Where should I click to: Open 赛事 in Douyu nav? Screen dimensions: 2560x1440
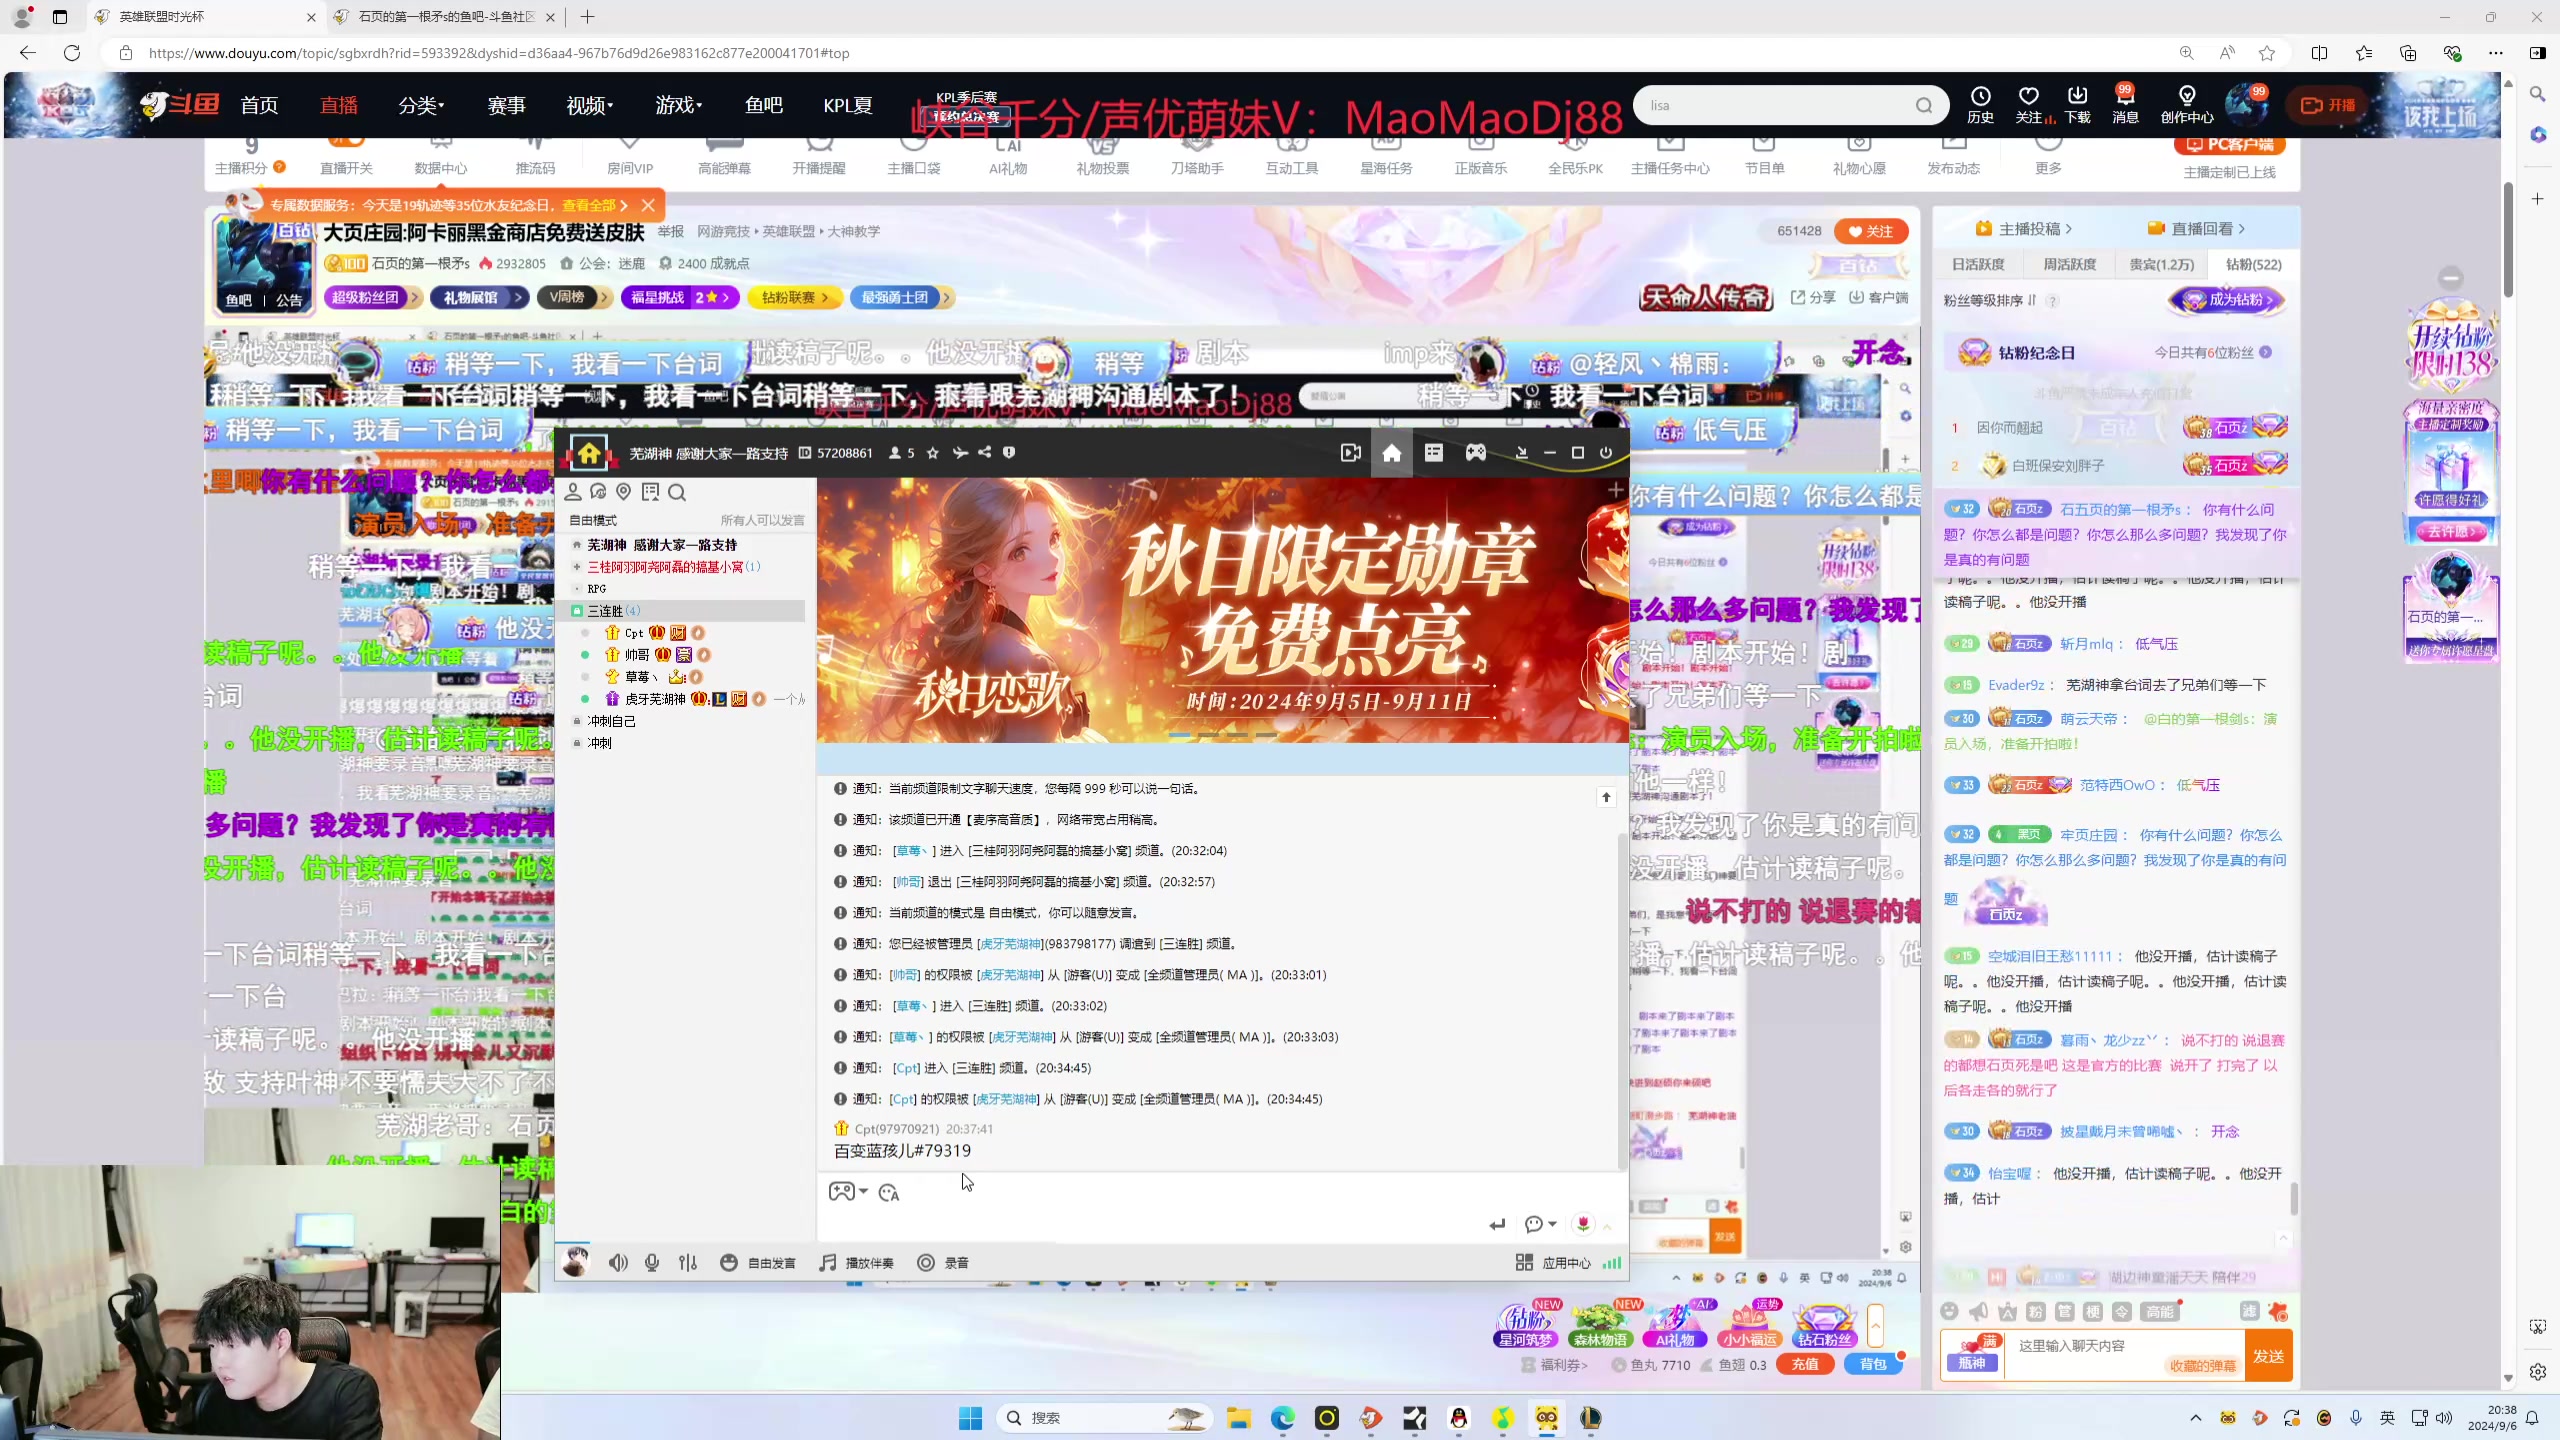[x=506, y=105]
